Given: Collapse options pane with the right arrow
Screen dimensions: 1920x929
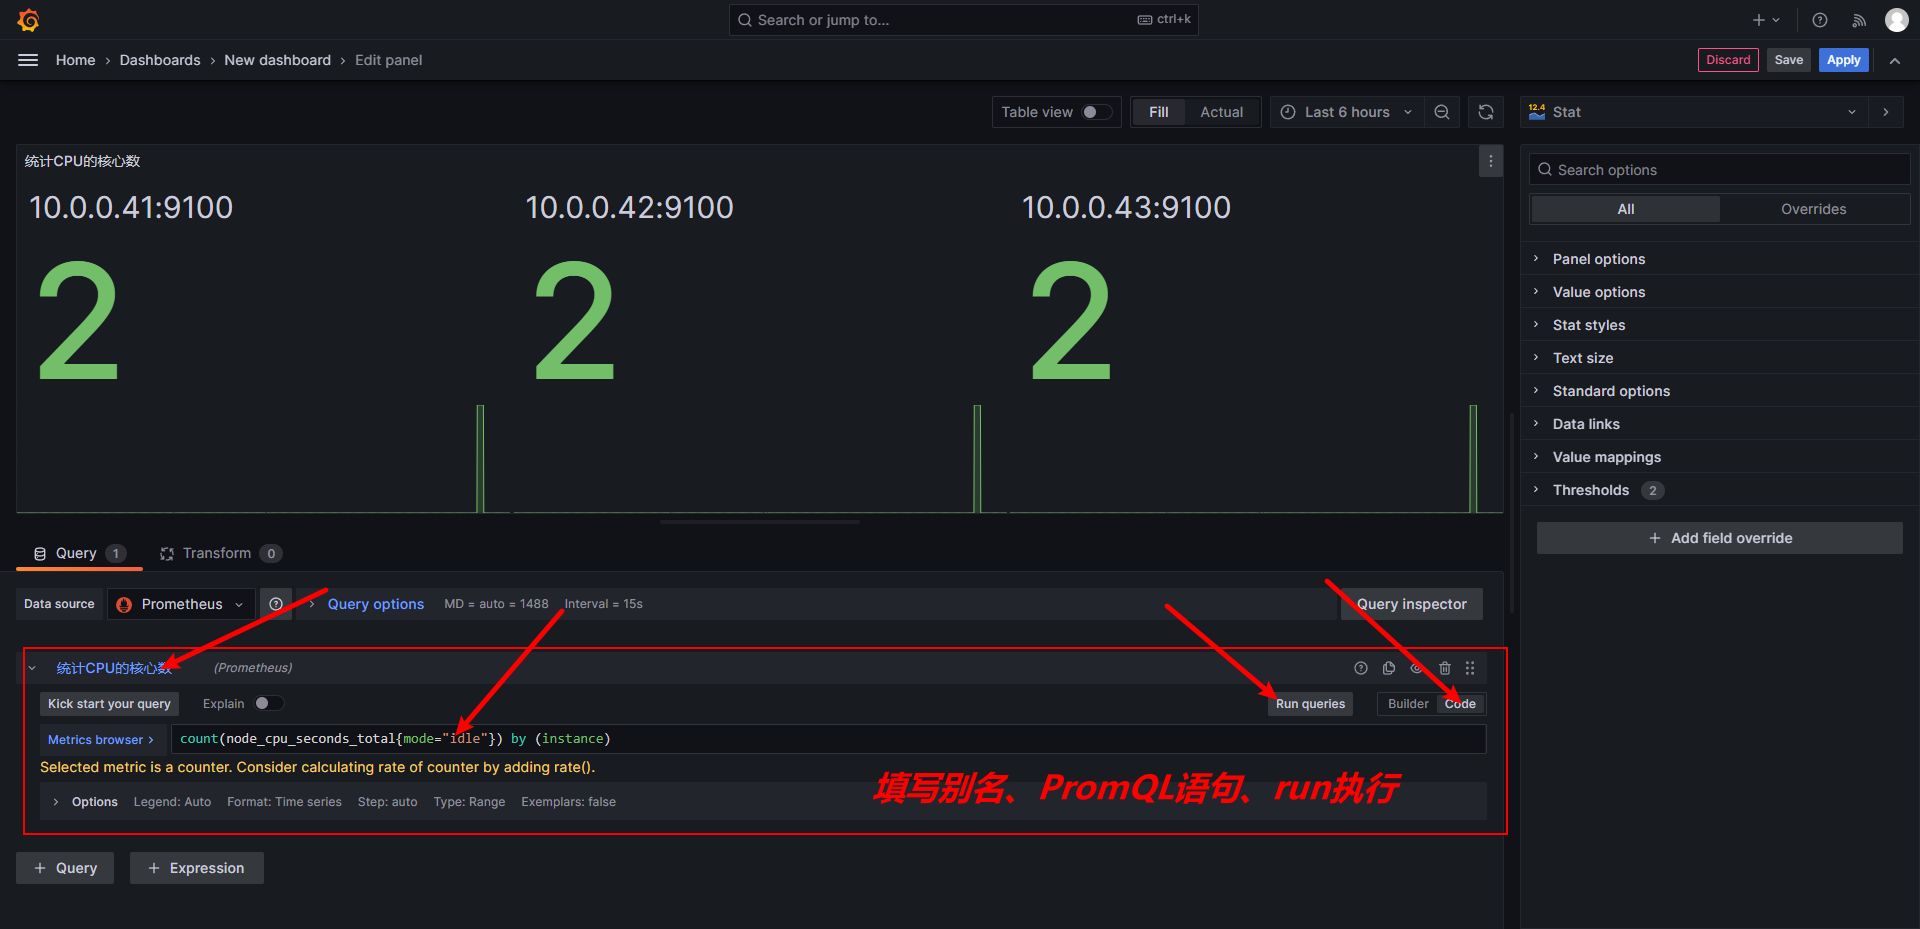Looking at the screenshot, I should coord(1886,112).
